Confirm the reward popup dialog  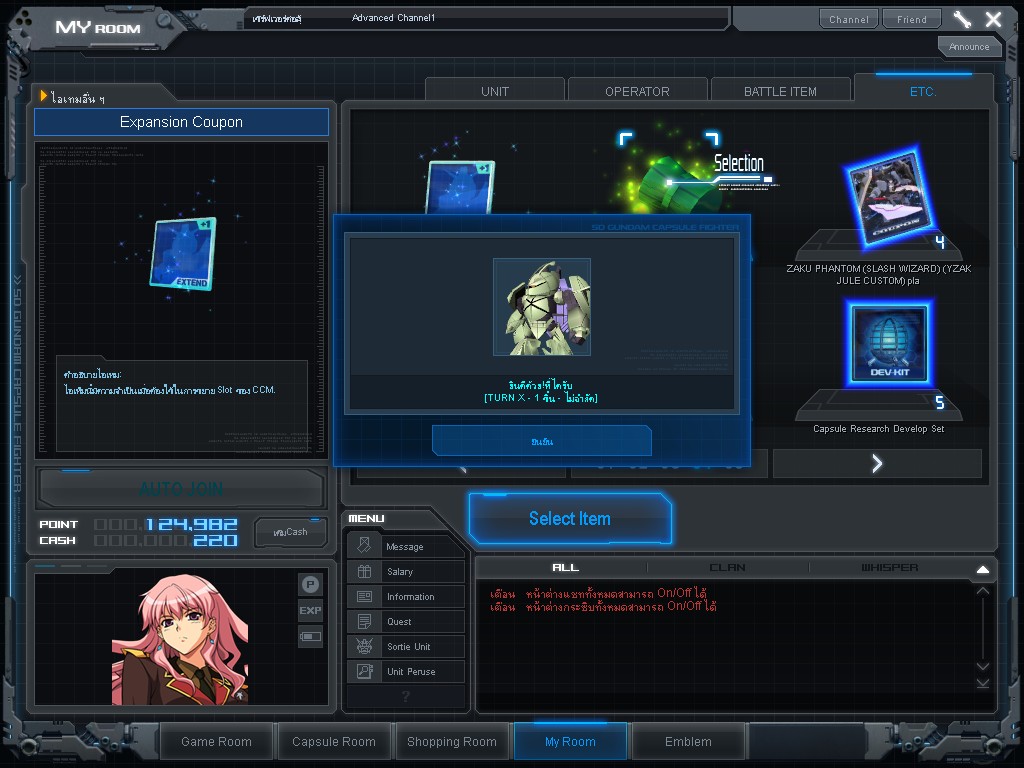(x=541, y=441)
